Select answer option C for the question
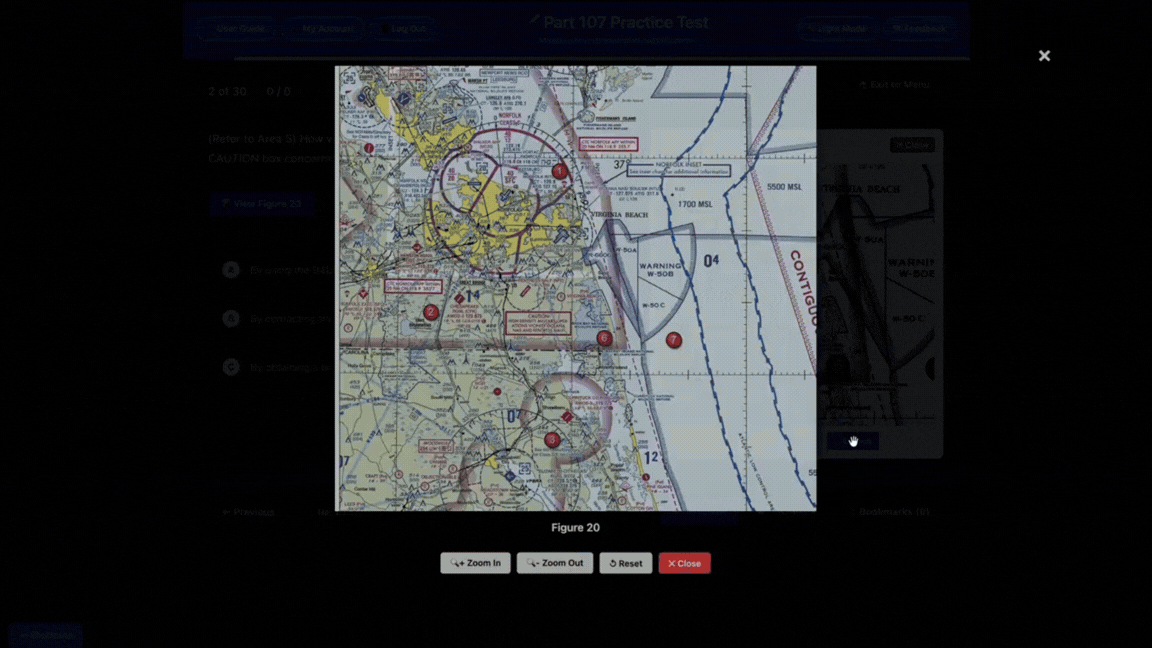The height and width of the screenshot is (648, 1152). pos(230,367)
